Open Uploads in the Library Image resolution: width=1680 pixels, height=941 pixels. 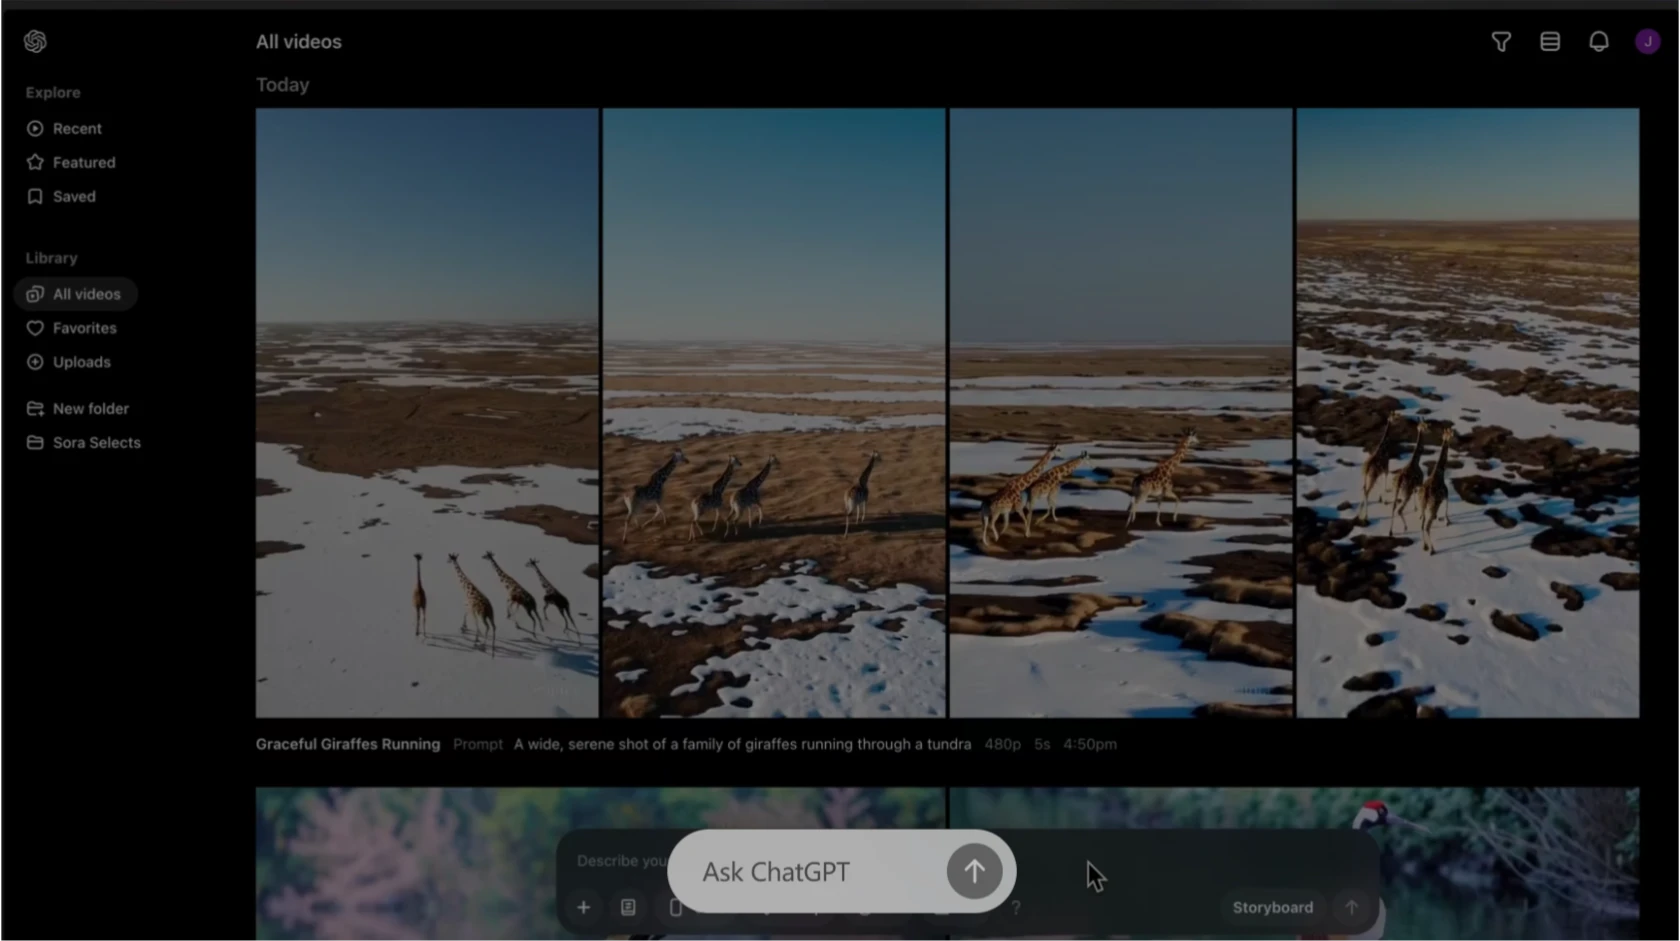point(81,362)
